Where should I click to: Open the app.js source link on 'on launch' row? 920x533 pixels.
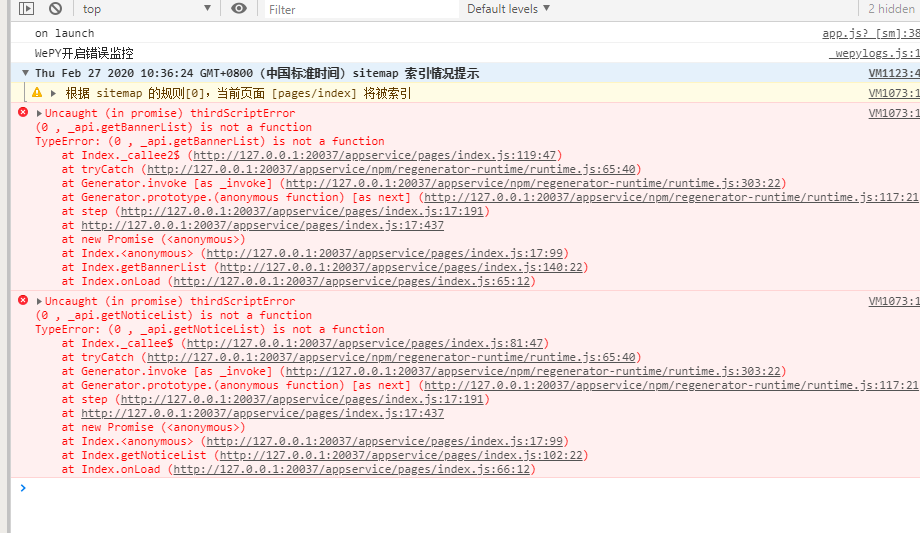point(871,33)
